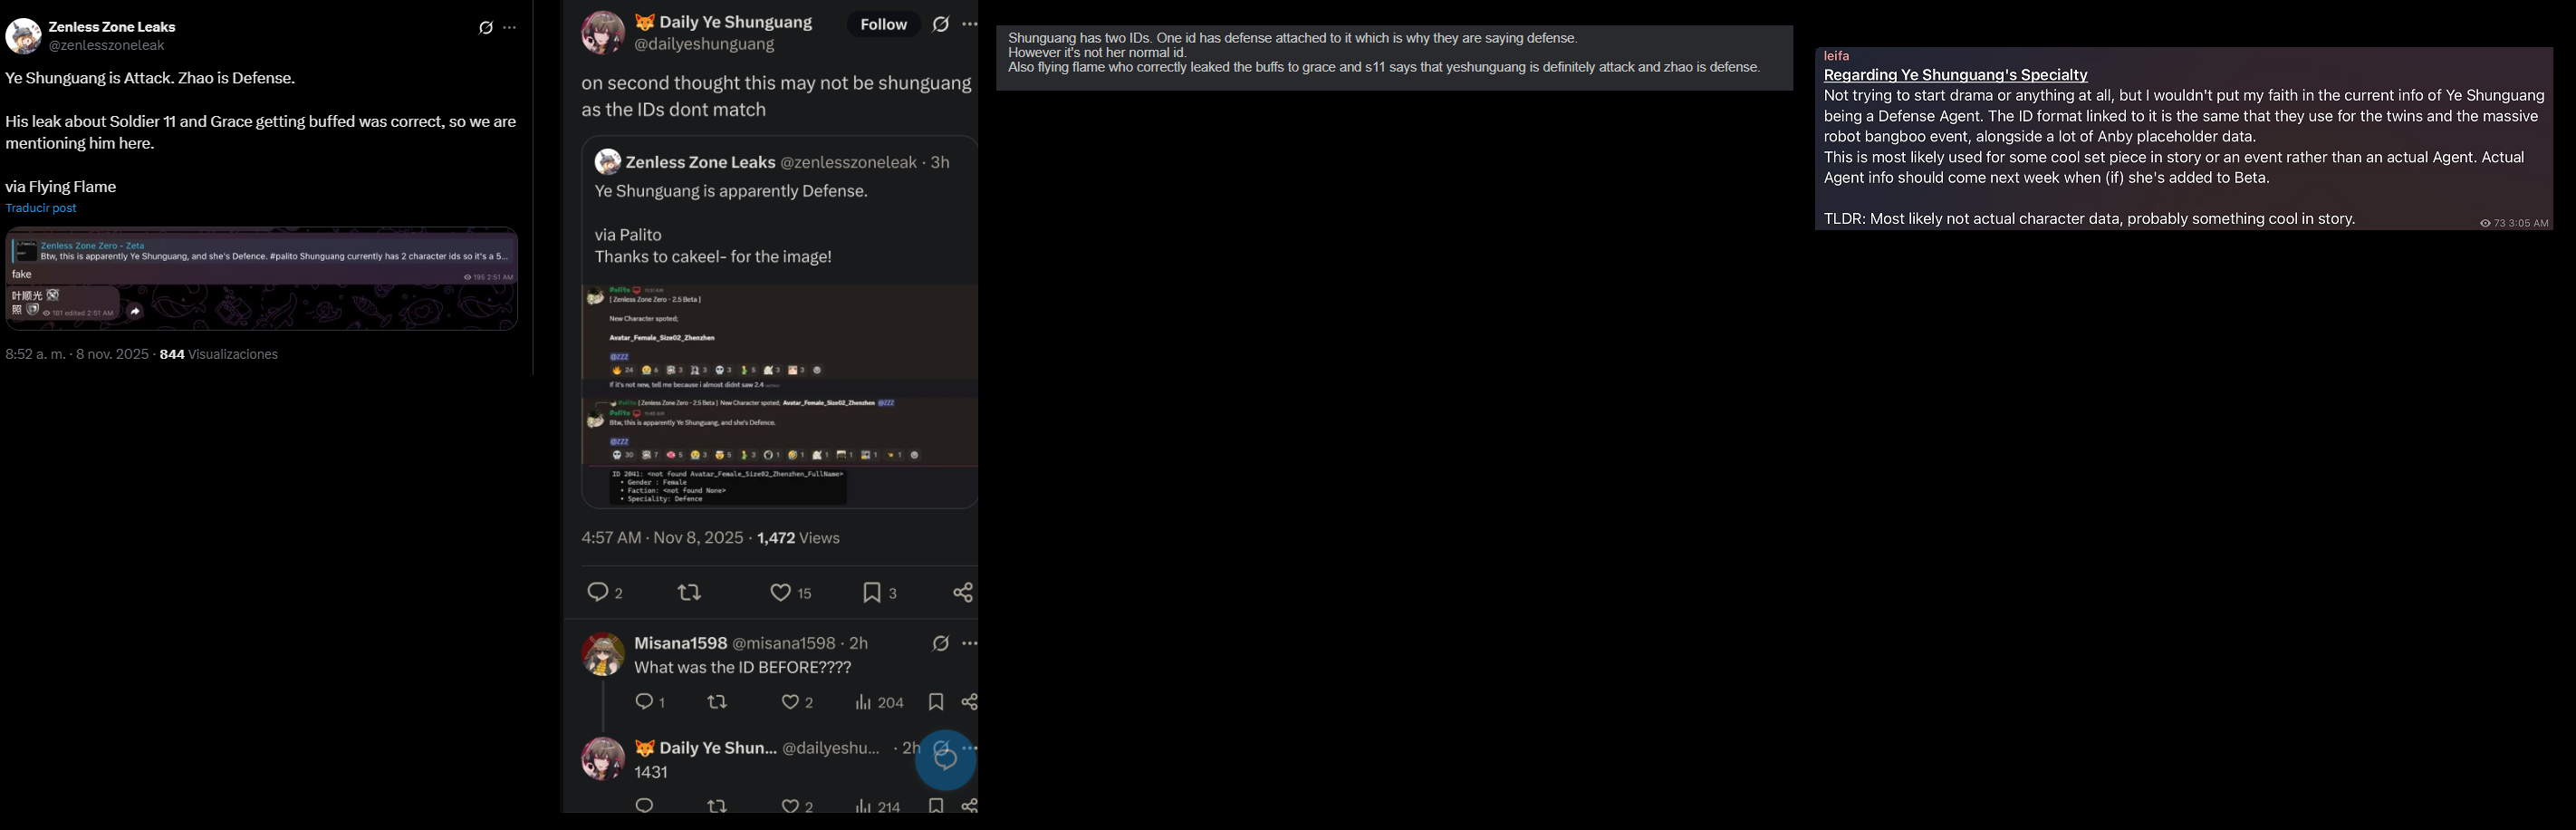Like Misana1598's comment
Image resolution: width=2576 pixels, height=830 pixels.
pyautogui.click(x=790, y=702)
